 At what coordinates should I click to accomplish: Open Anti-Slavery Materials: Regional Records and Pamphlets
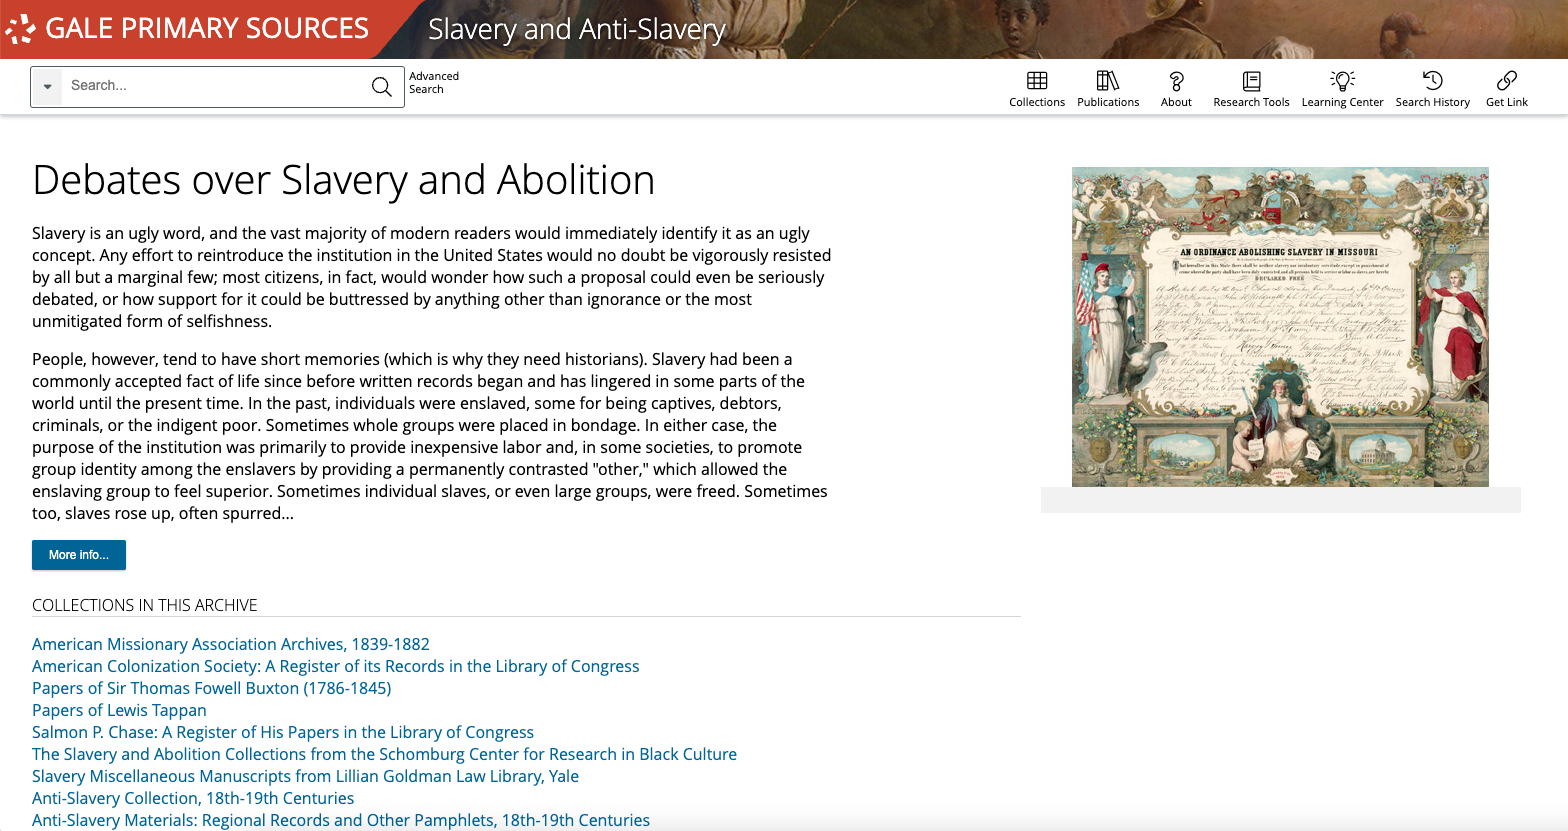[x=341, y=820]
